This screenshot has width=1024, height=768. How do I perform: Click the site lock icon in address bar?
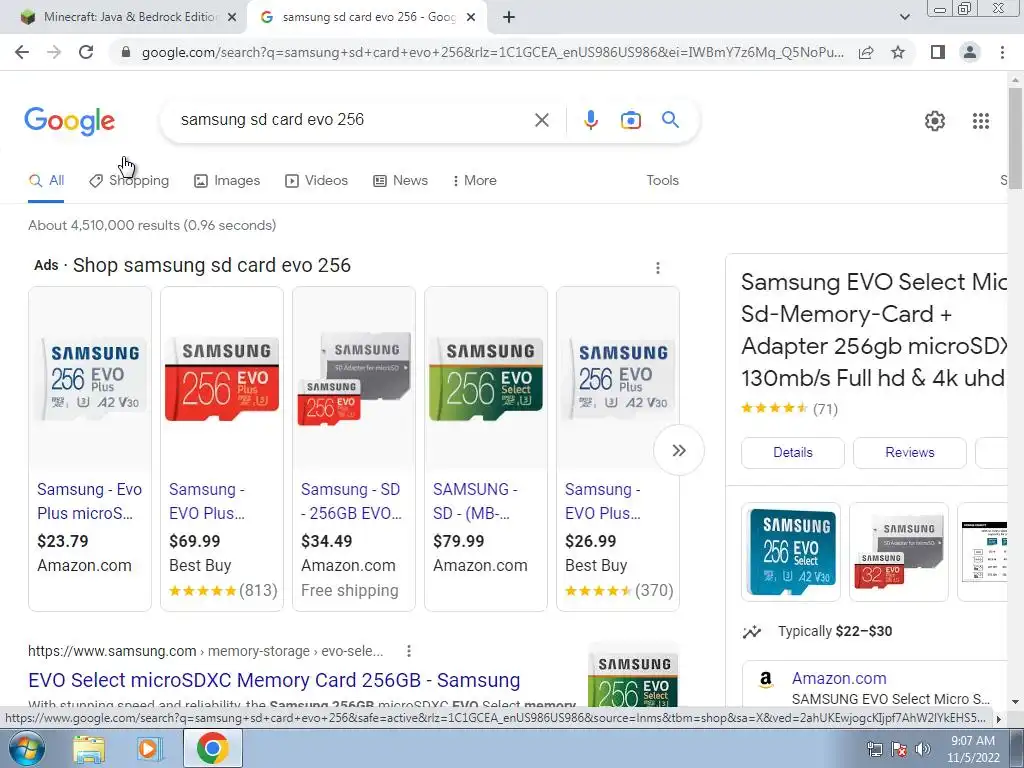(x=126, y=52)
